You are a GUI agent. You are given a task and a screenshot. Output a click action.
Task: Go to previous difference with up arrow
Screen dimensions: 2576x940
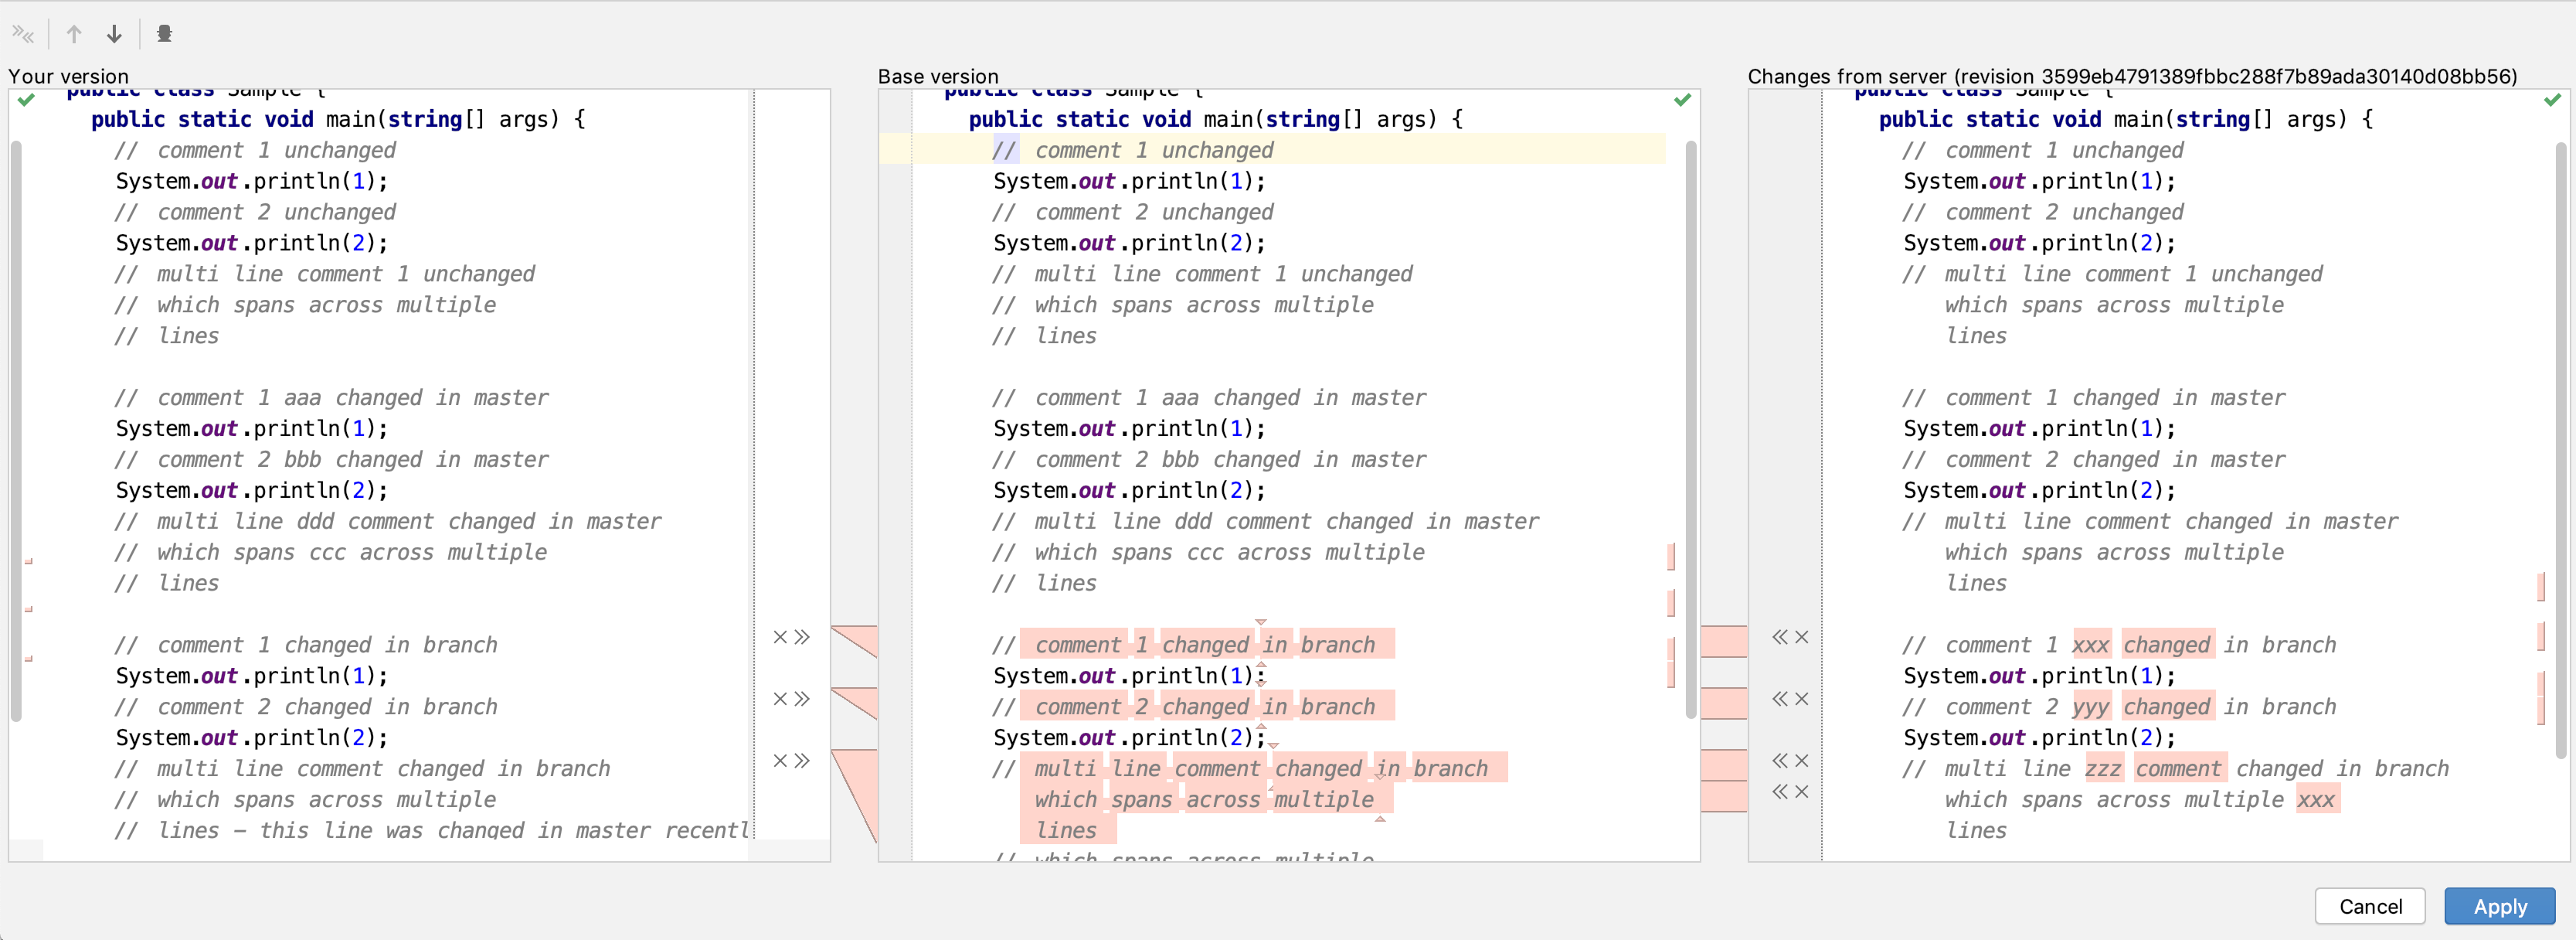[74, 34]
